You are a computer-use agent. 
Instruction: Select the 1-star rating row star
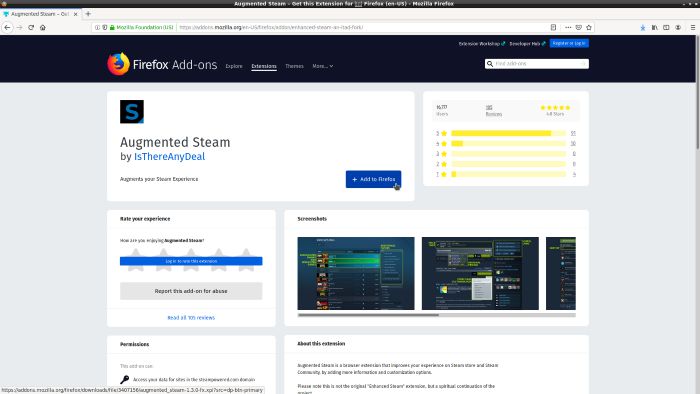tap(444, 174)
